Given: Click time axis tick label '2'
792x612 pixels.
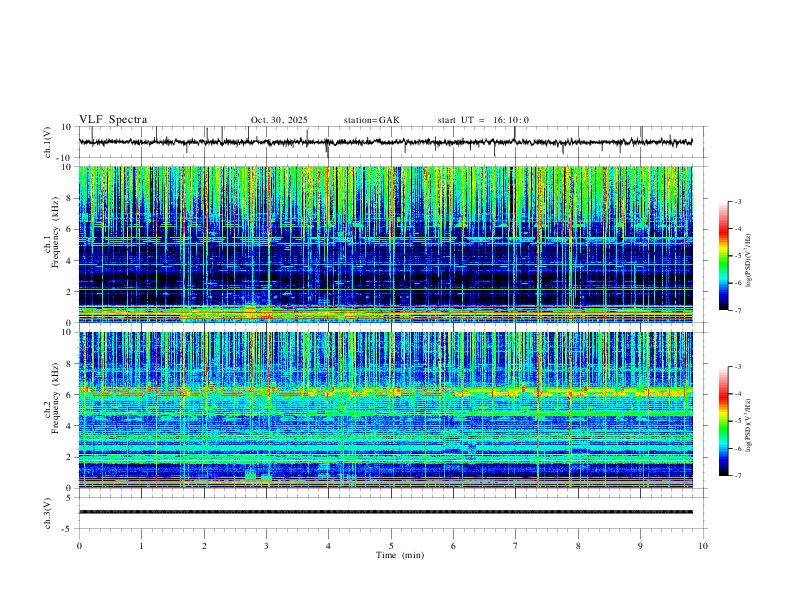Looking at the screenshot, I should click(204, 546).
